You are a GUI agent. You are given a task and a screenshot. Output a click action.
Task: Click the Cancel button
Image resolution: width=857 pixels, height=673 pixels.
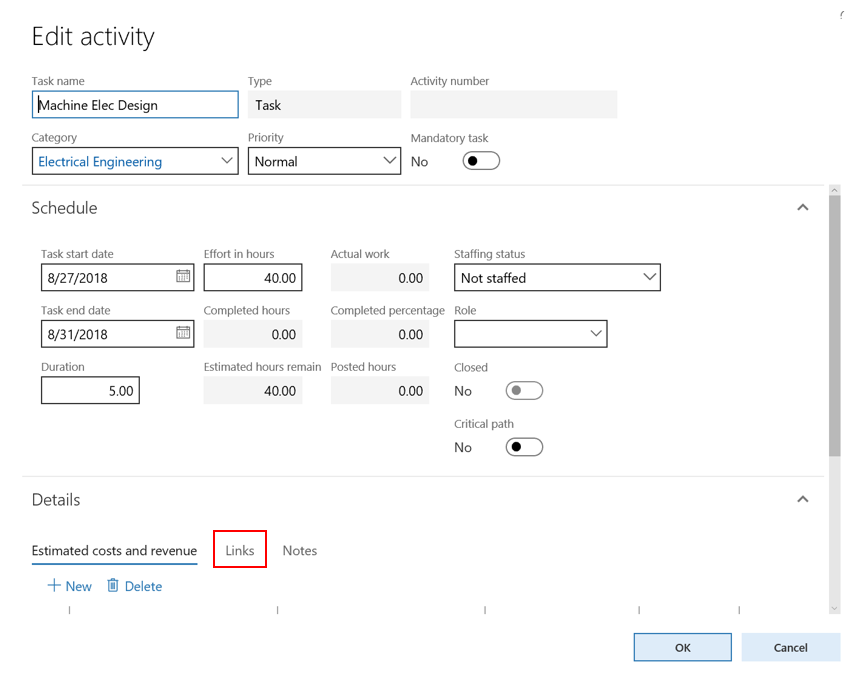790,647
